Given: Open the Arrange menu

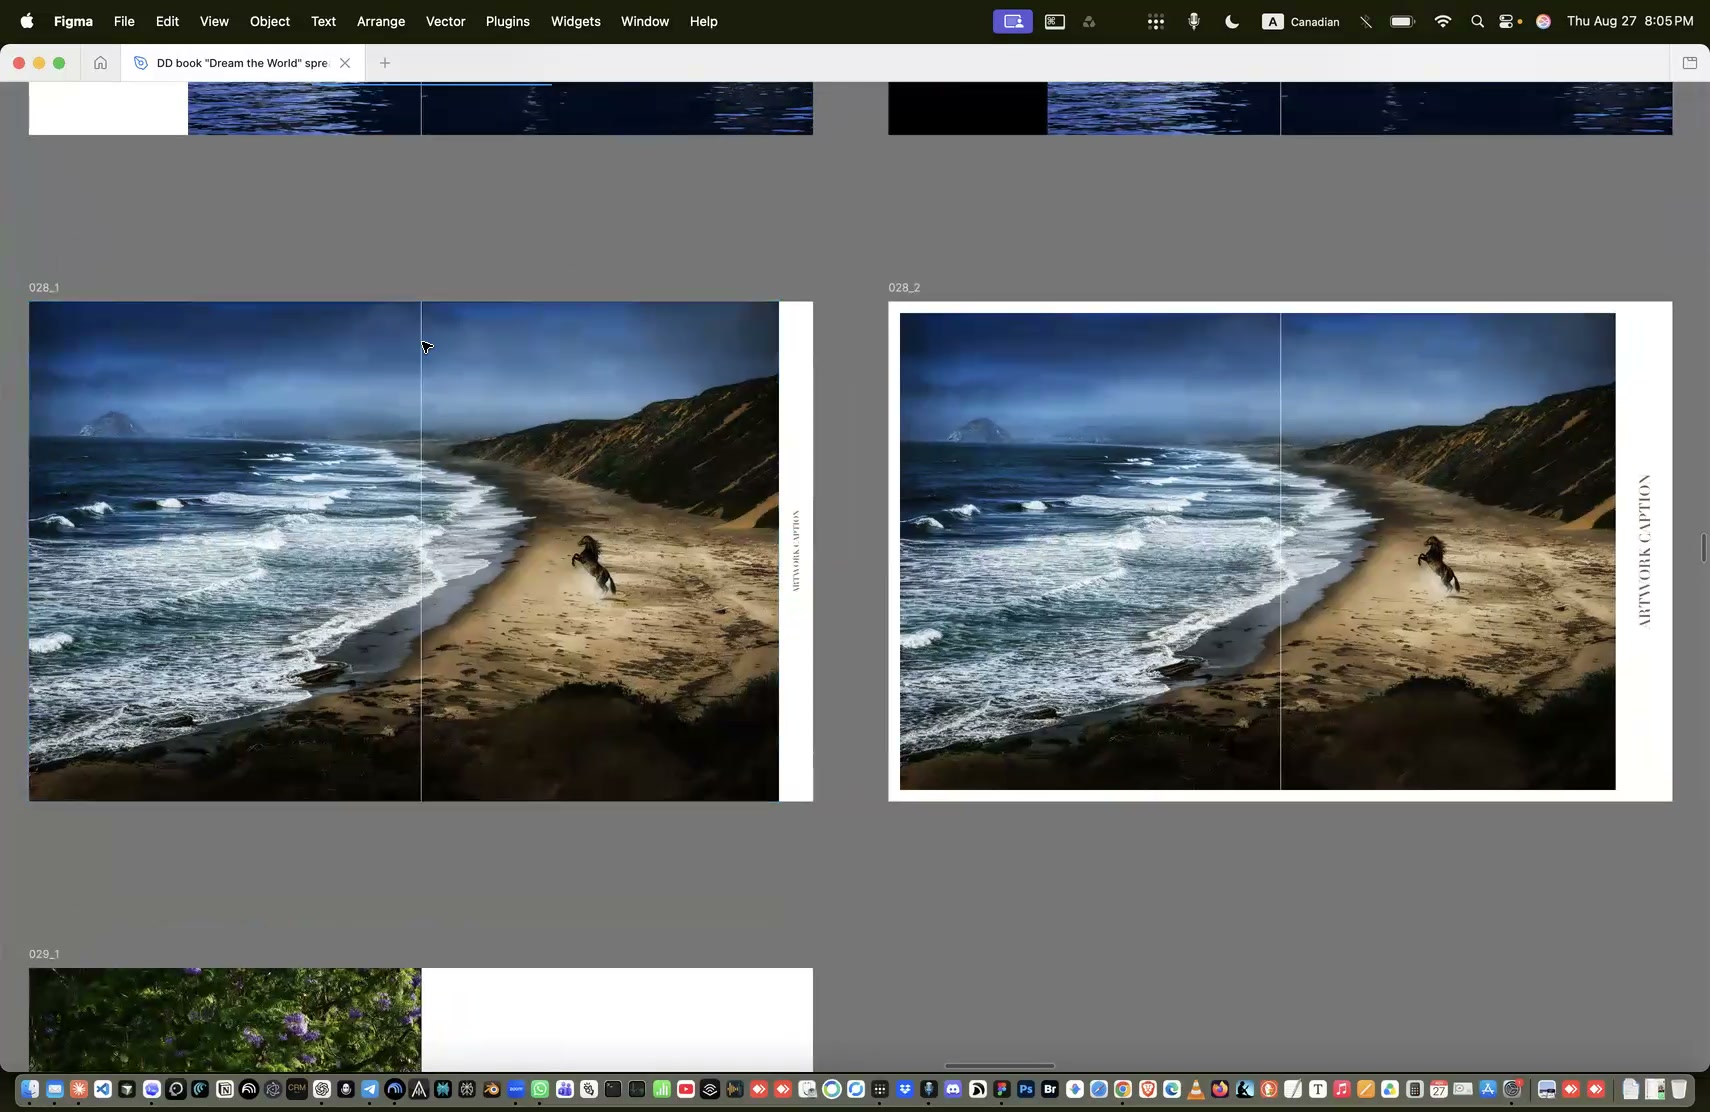Looking at the screenshot, I should (x=381, y=21).
